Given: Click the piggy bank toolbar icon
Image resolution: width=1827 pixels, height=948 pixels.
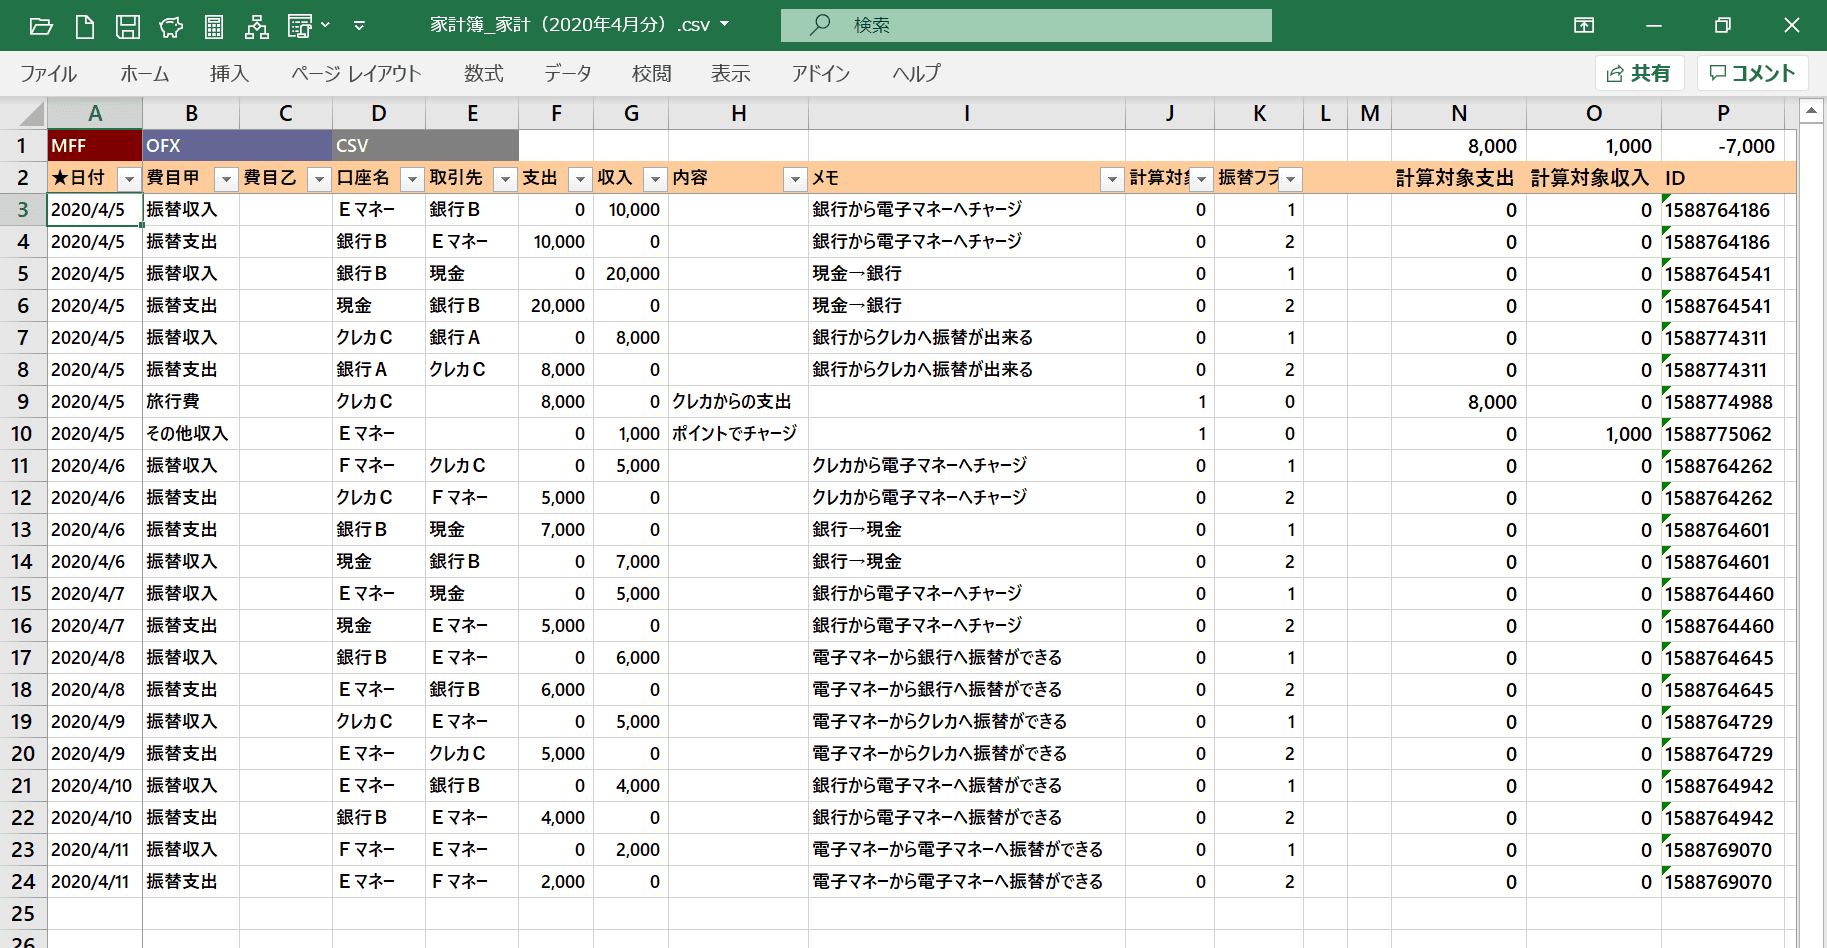Looking at the screenshot, I should pyautogui.click(x=171, y=26).
